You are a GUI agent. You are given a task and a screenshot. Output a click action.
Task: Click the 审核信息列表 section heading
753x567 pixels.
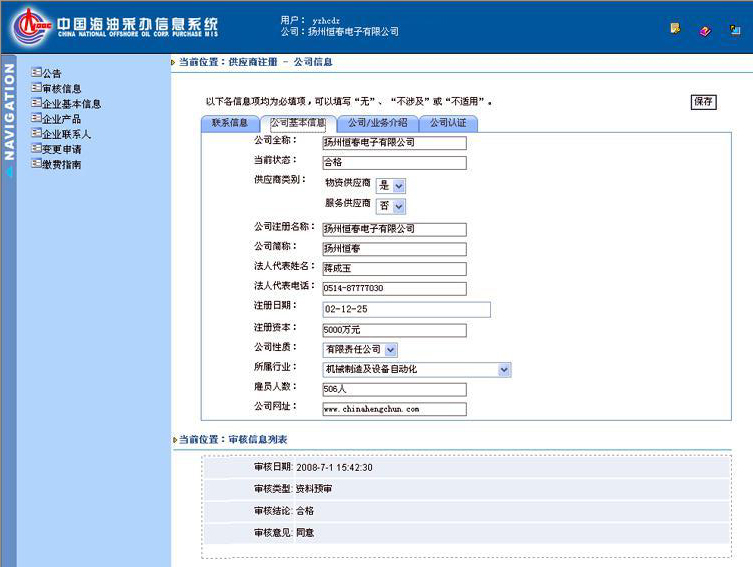click(x=258, y=439)
